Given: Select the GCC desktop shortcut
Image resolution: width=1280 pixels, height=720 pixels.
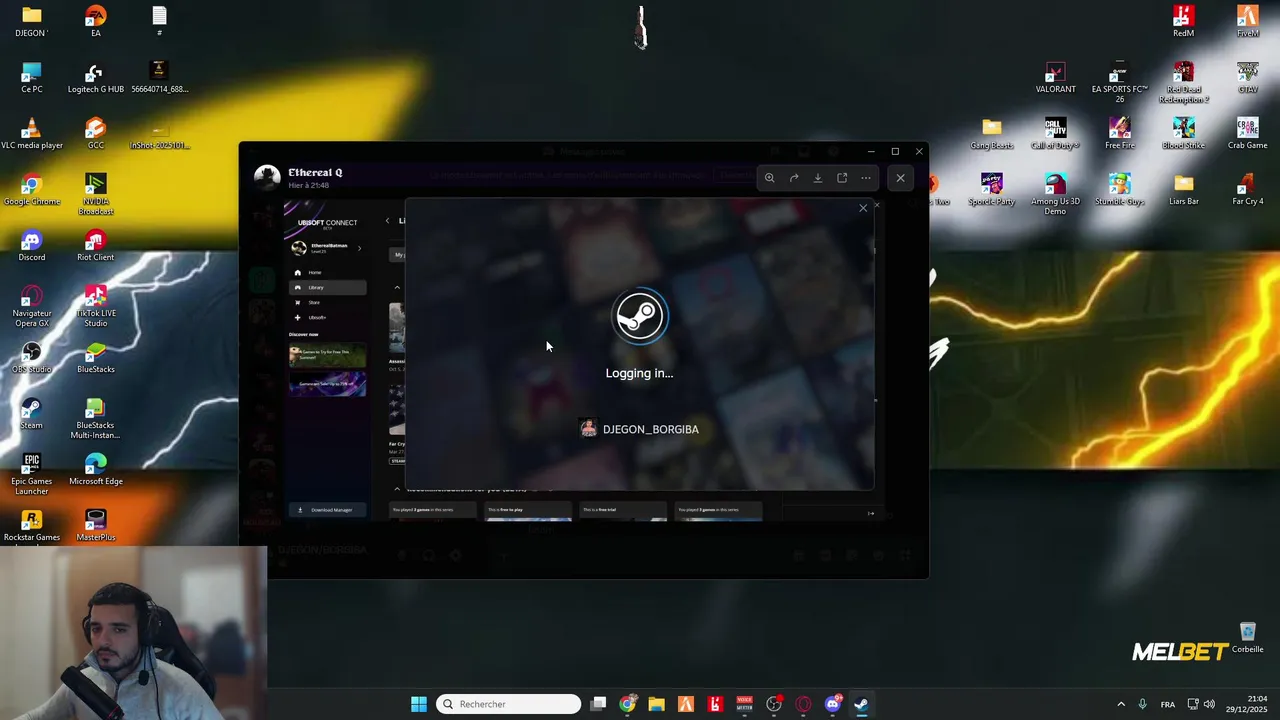Looking at the screenshot, I should point(96,134).
